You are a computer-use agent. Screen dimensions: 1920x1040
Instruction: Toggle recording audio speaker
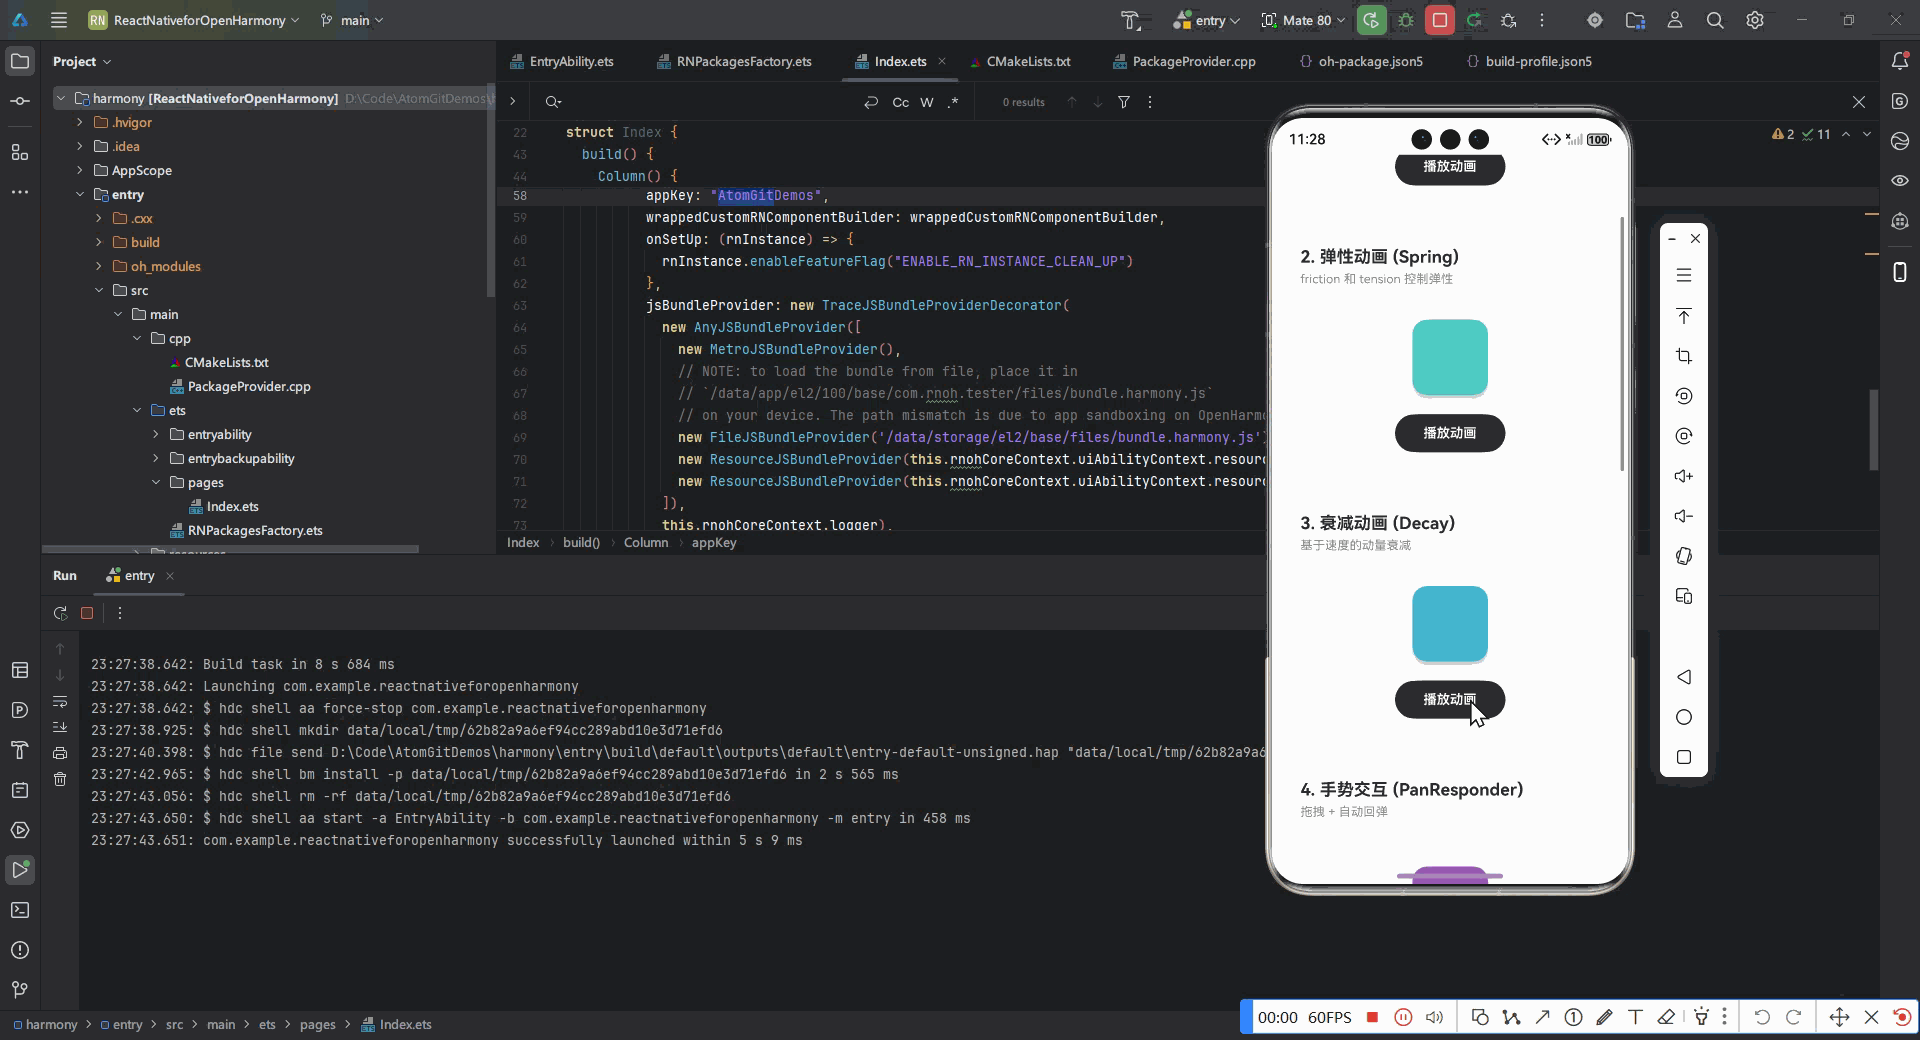[1434, 1017]
